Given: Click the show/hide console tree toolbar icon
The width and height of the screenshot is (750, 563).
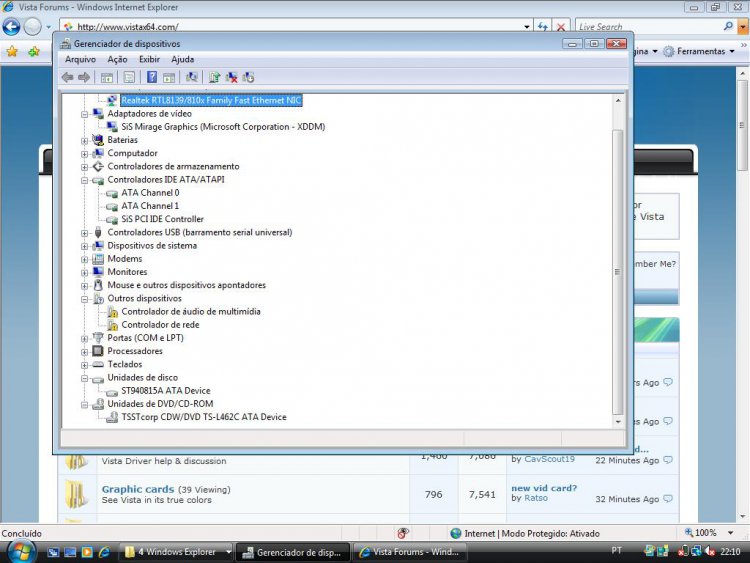Looking at the screenshot, I should (107, 77).
